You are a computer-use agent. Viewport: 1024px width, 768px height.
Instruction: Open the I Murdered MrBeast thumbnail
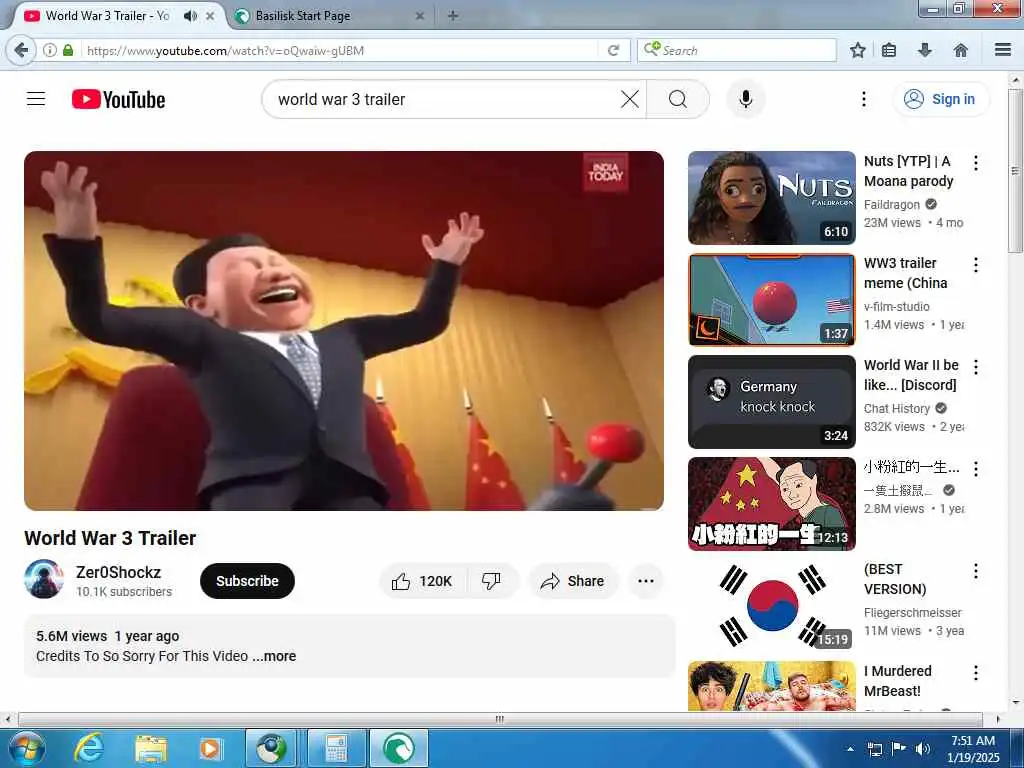(772, 686)
